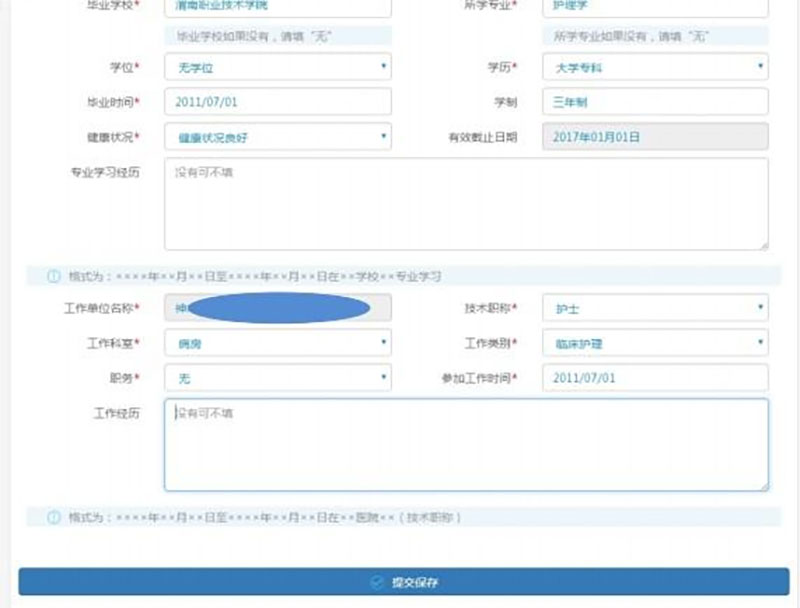Click the info icon beside the study format hint

[x=54, y=276]
